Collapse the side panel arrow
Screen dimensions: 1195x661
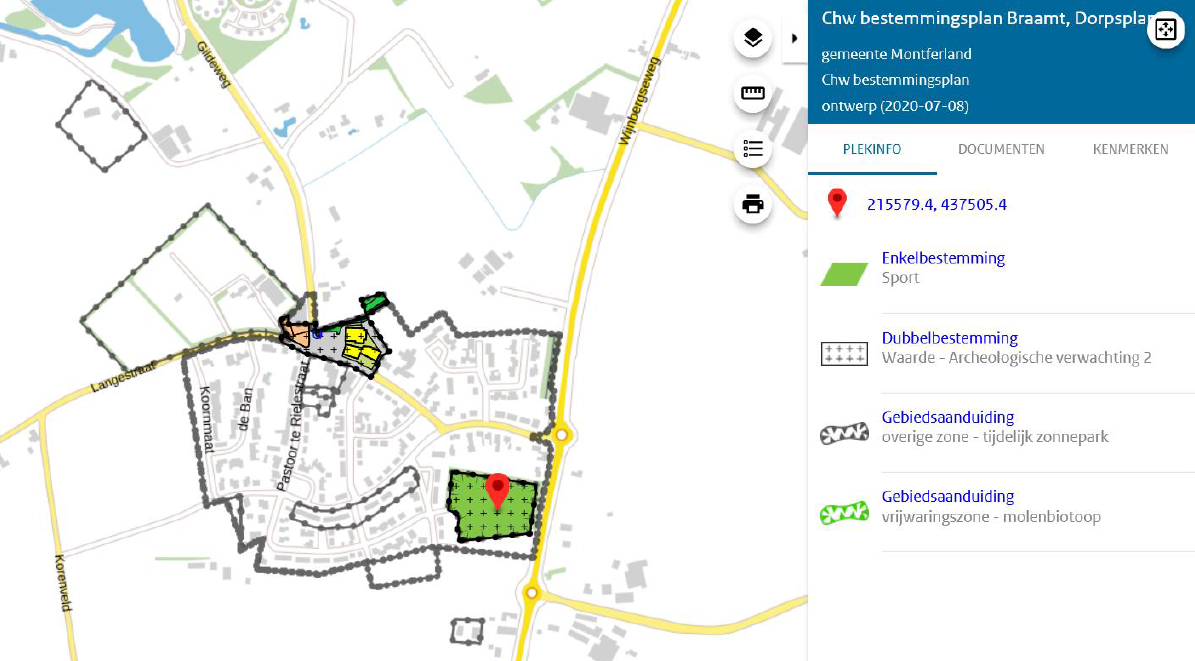point(795,38)
